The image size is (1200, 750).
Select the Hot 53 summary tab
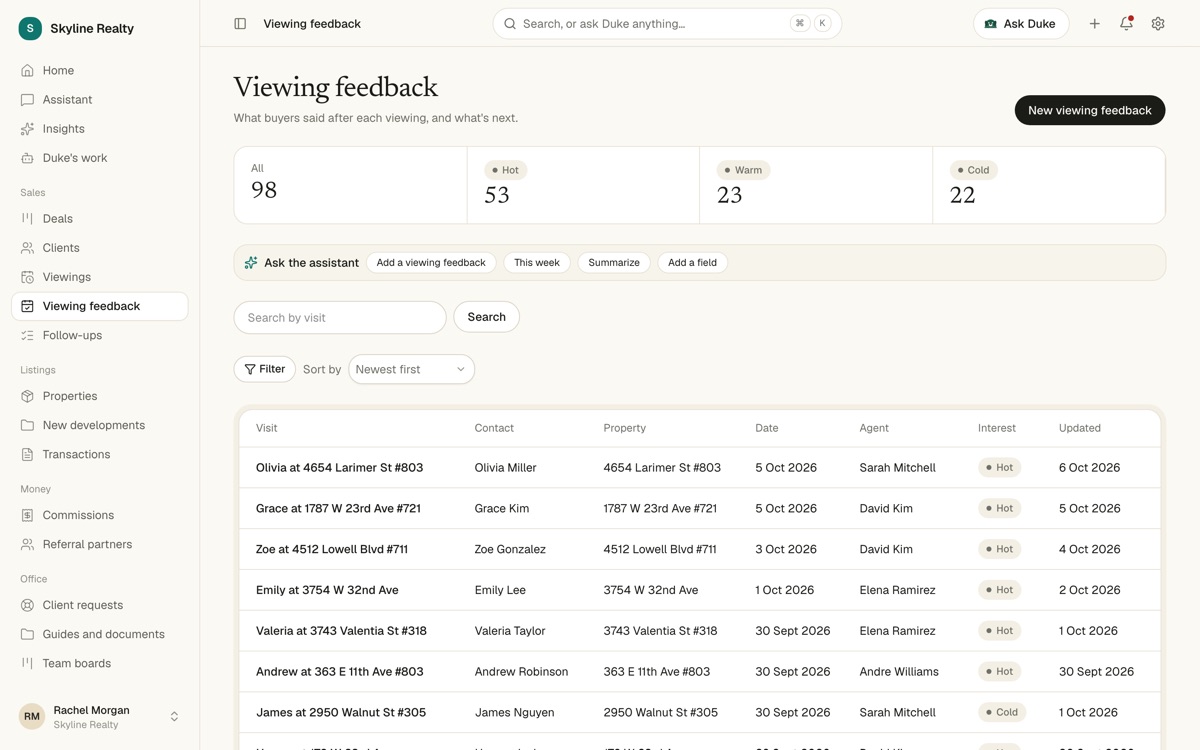[583, 185]
